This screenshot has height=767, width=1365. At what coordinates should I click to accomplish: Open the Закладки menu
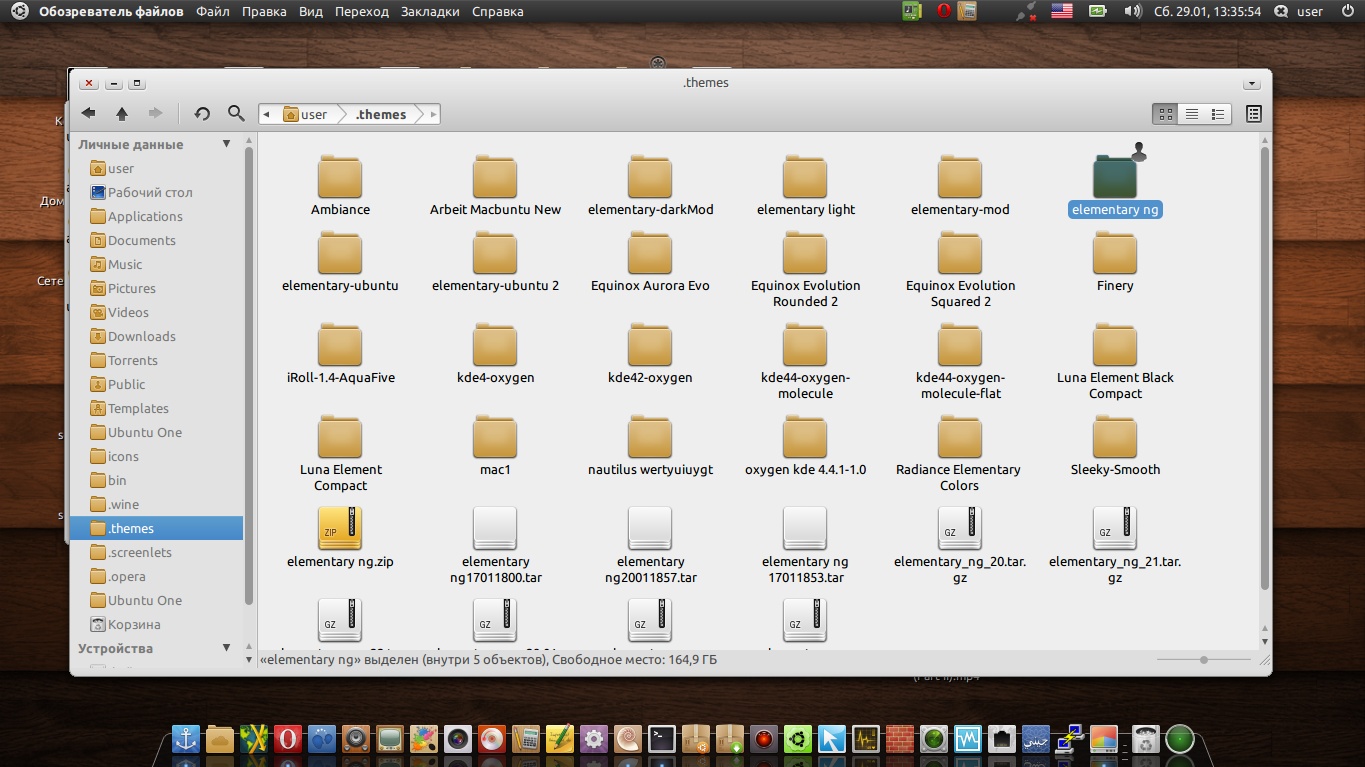click(430, 11)
